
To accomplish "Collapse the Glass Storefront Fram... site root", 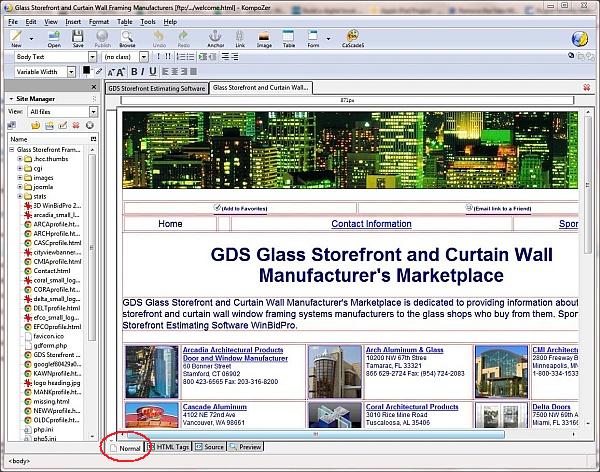I will [11, 149].
